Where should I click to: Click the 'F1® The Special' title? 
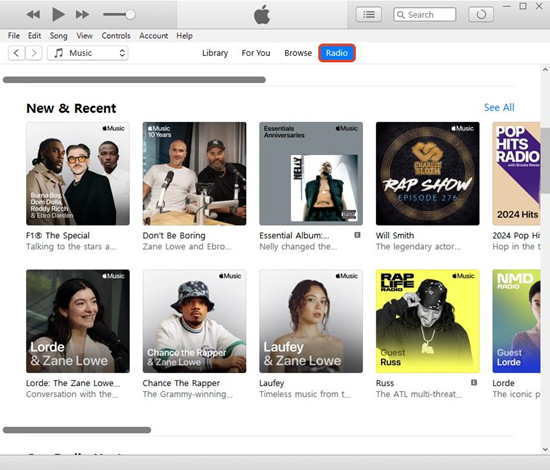point(58,235)
